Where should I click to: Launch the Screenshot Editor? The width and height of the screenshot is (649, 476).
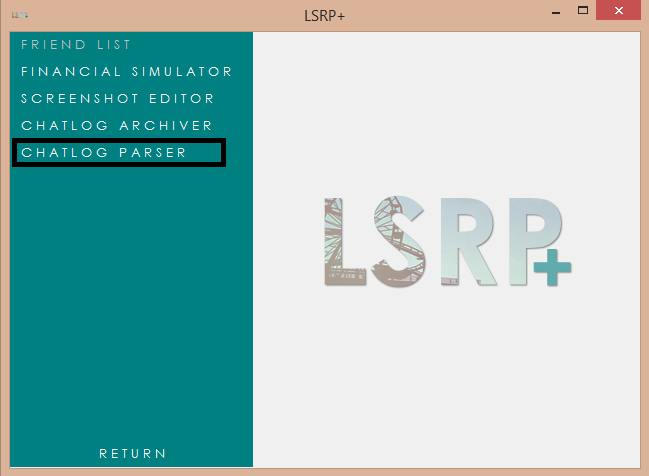(117, 99)
